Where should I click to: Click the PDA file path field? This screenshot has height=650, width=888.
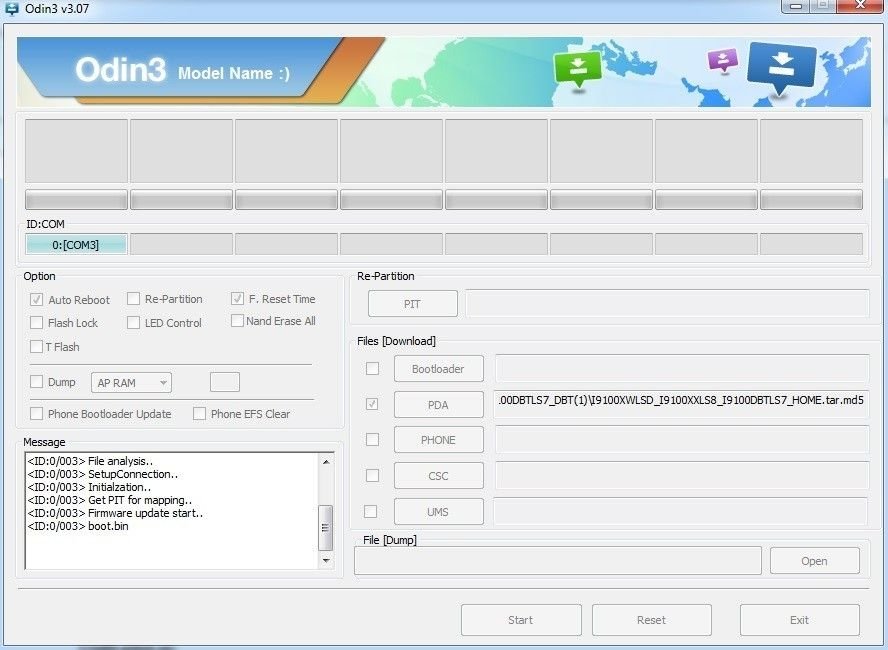coord(682,401)
